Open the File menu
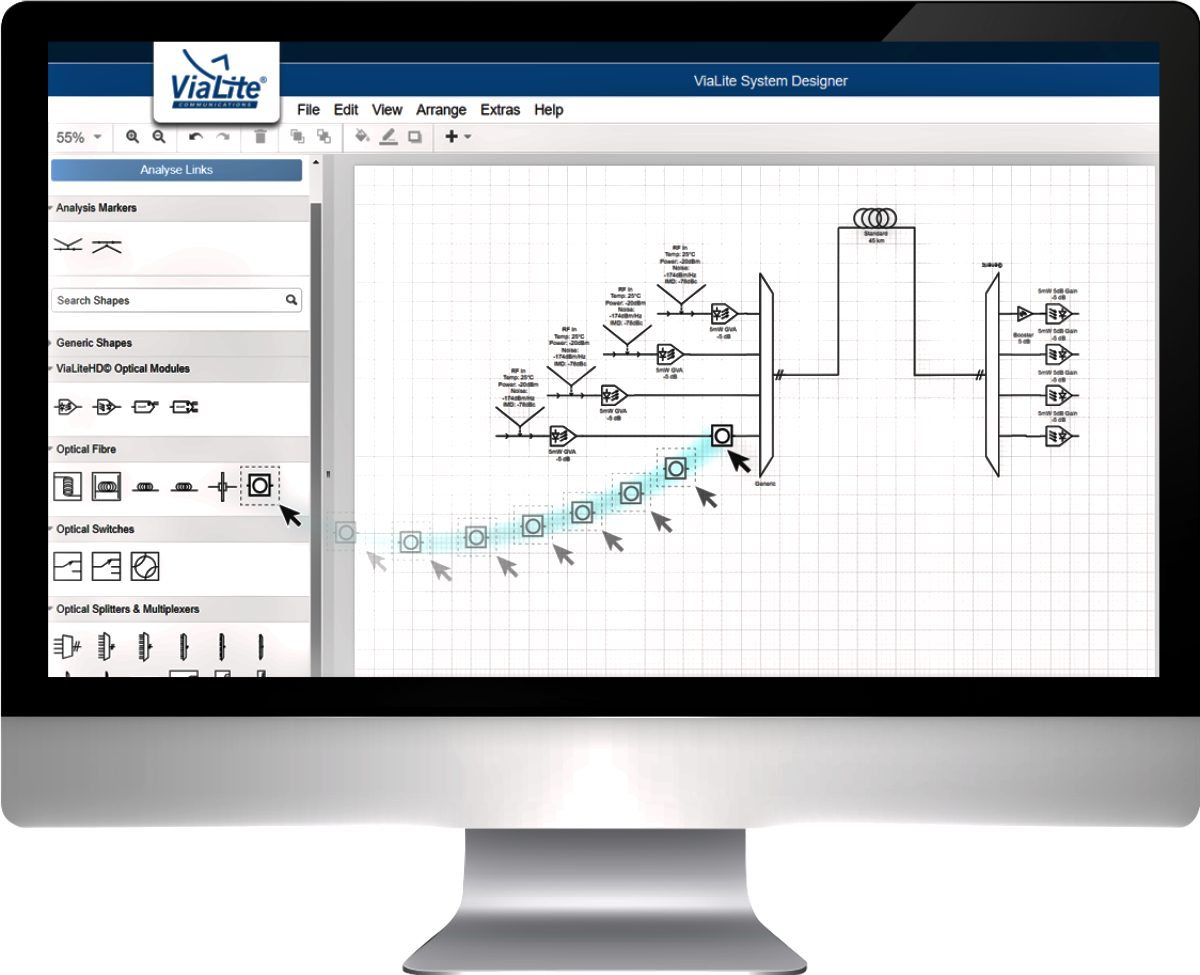 (x=308, y=110)
